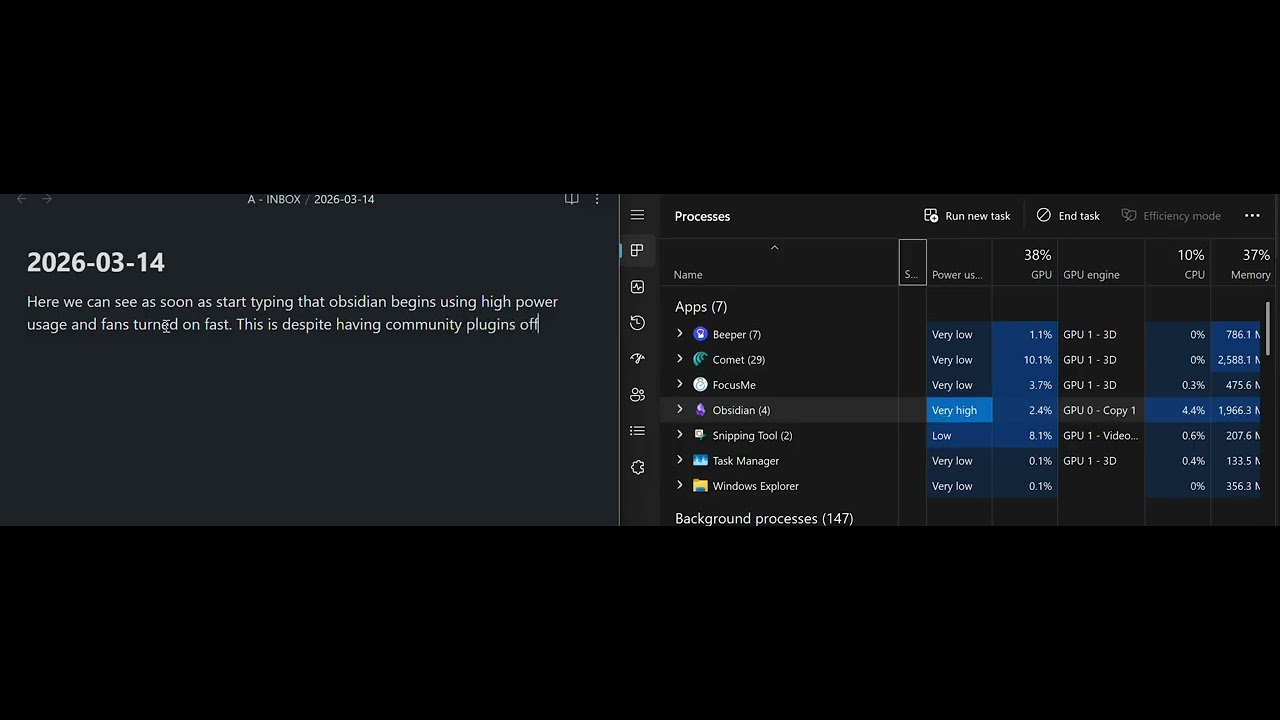This screenshot has height=720, width=1280.
Task: Click Run new task button
Action: 967,216
